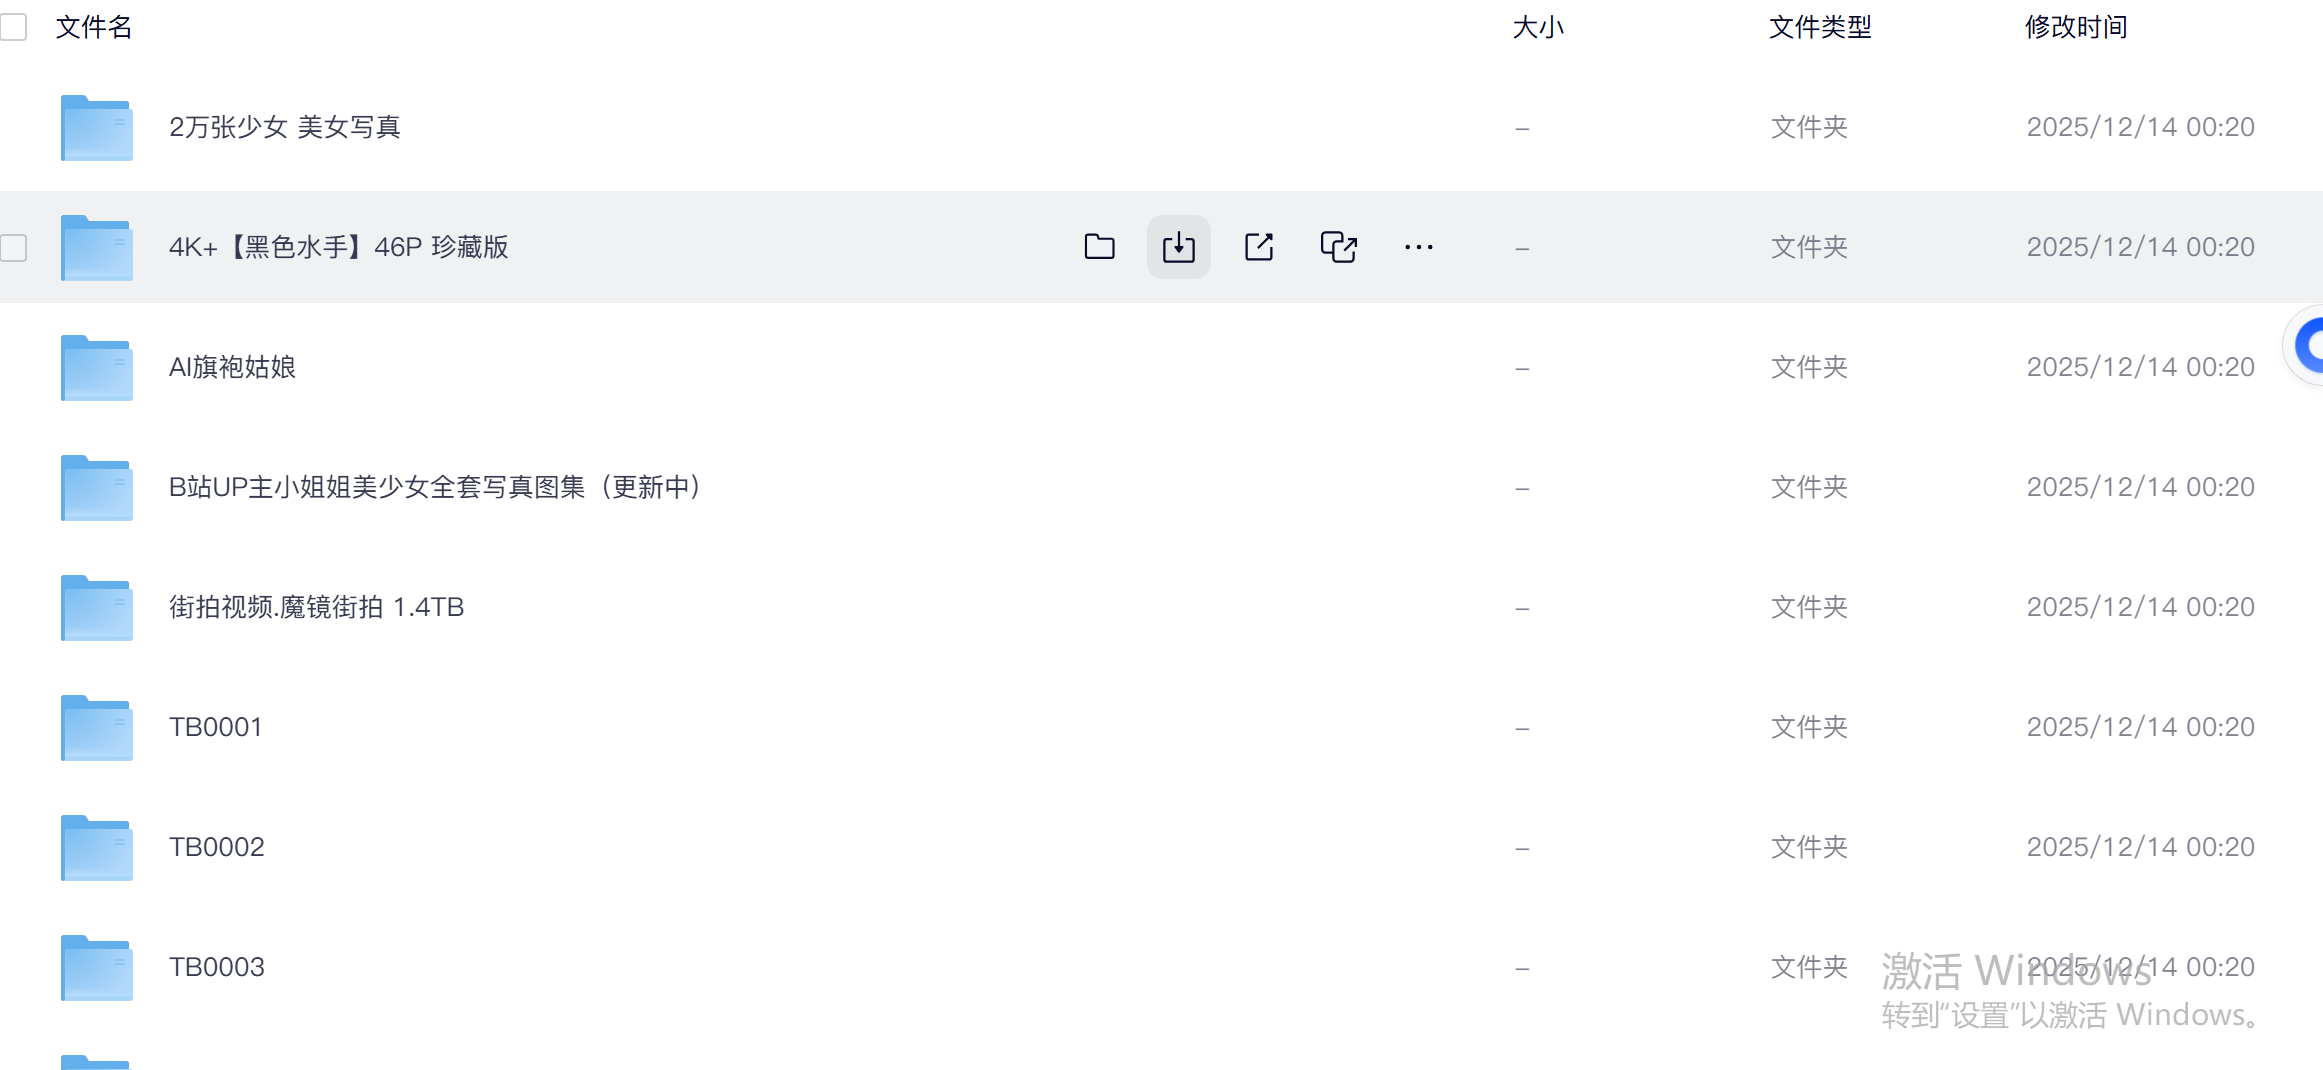Click the partially visible folder at the bottom
Screen dimensions: 2323x1070
(96, 1061)
